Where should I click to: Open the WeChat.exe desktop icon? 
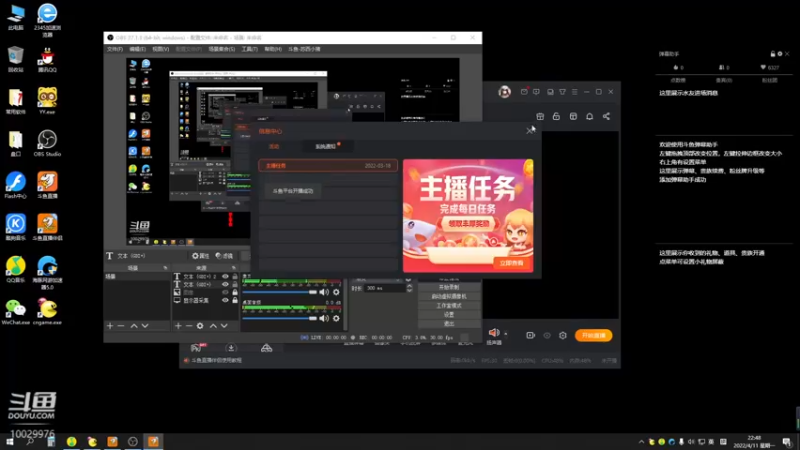click(x=15, y=312)
